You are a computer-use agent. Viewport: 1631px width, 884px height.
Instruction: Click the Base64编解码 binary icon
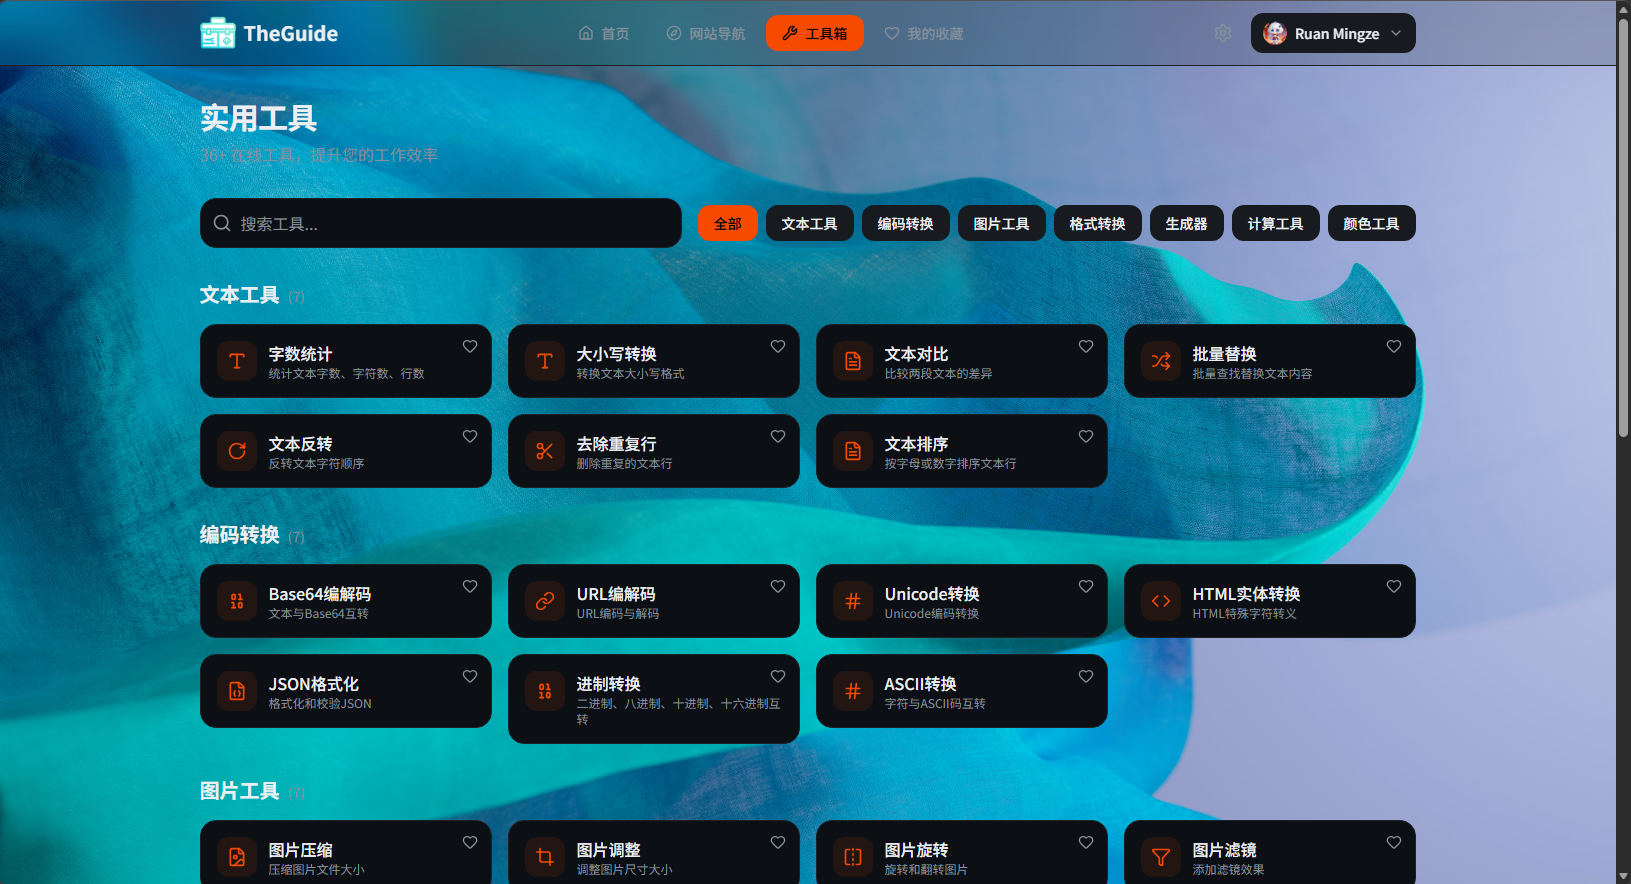coord(237,601)
